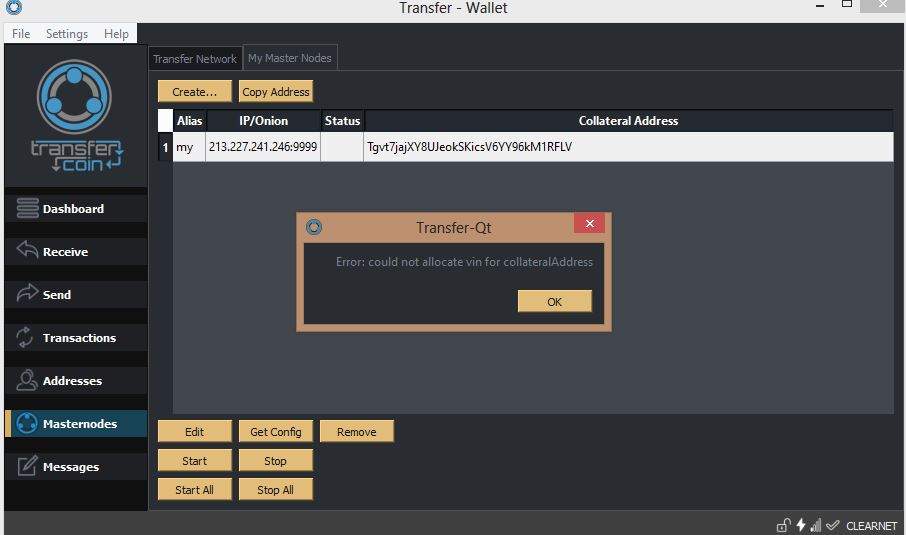This screenshot has width=906, height=535.
Task: Click the Transactions cycle icon
Action: (x=25, y=337)
